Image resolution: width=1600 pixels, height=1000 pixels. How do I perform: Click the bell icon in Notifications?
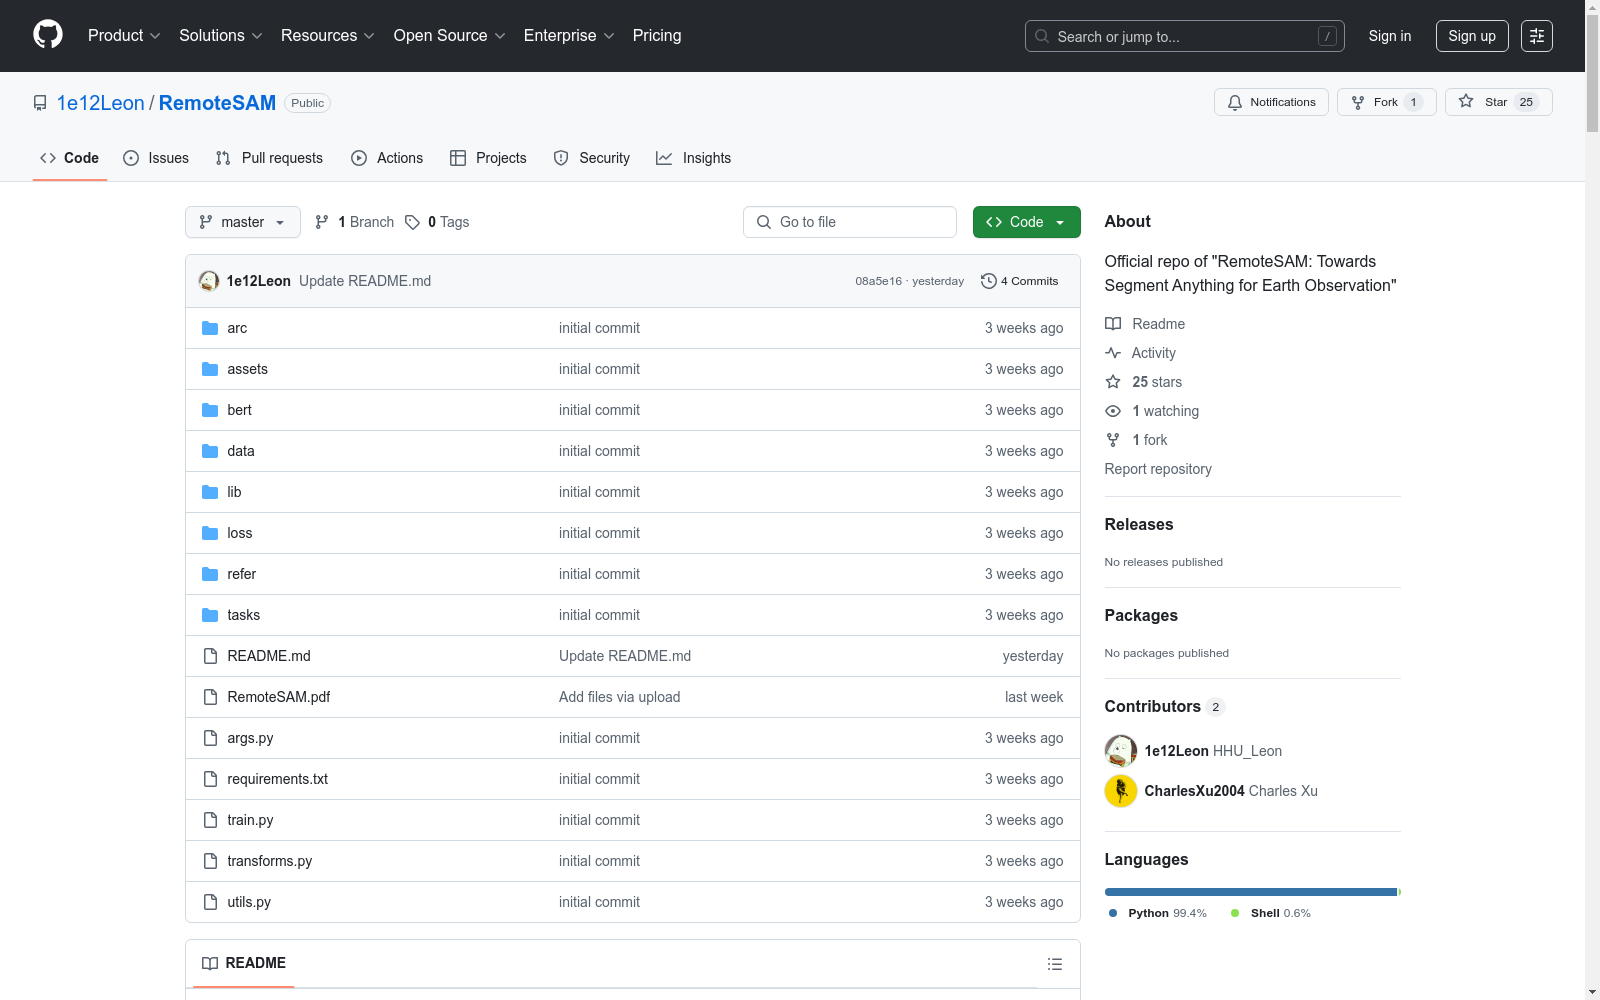(x=1235, y=102)
